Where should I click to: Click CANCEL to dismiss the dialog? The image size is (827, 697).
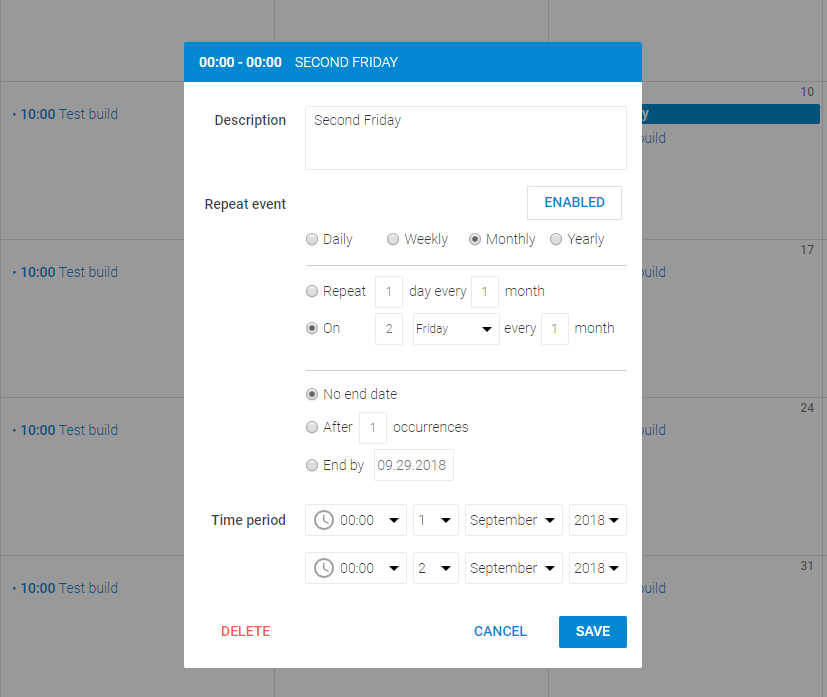[500, 631]
